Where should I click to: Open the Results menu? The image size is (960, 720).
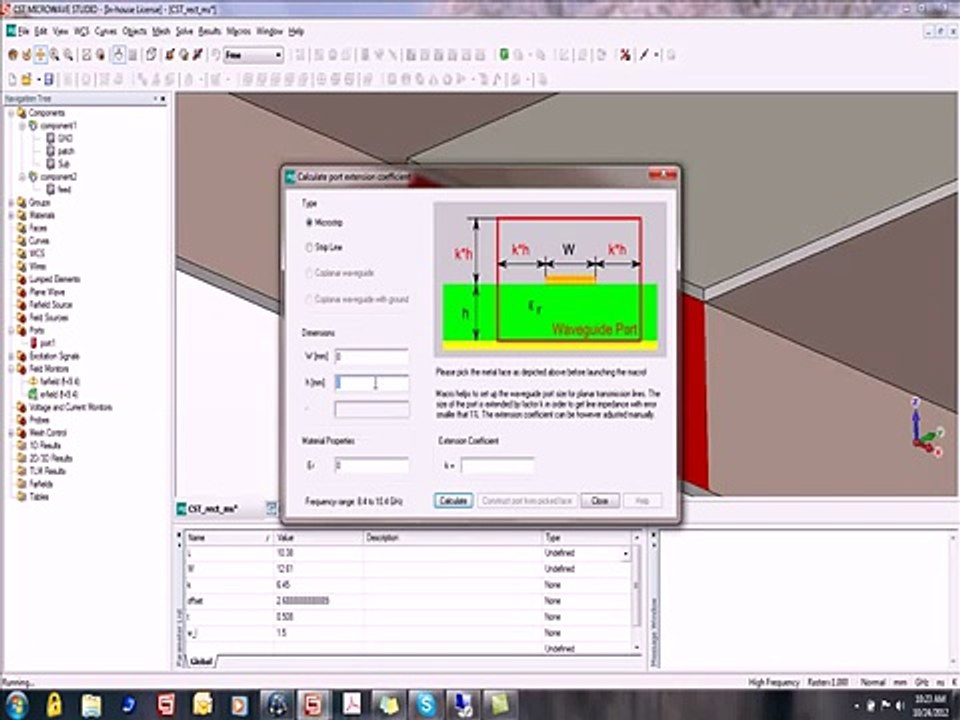[209, 31]
